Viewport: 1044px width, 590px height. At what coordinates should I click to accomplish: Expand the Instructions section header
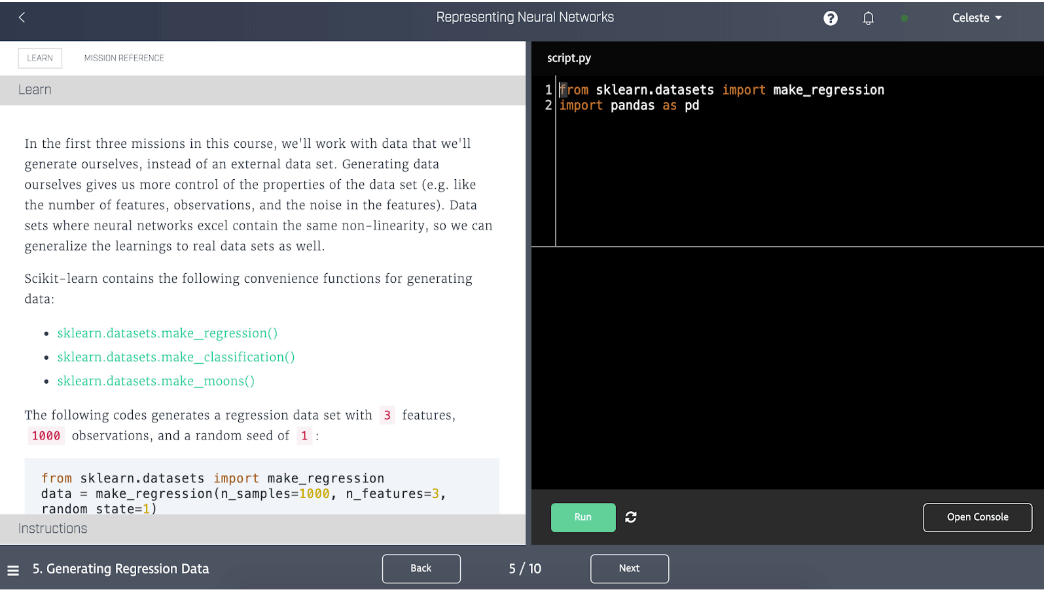(262, 529)
